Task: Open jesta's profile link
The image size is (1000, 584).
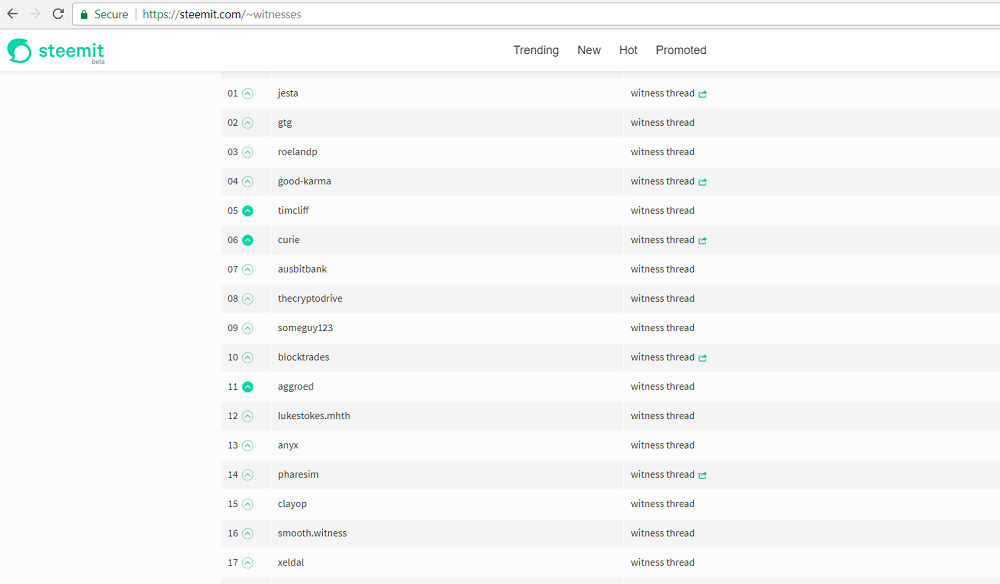Action: 288,93
